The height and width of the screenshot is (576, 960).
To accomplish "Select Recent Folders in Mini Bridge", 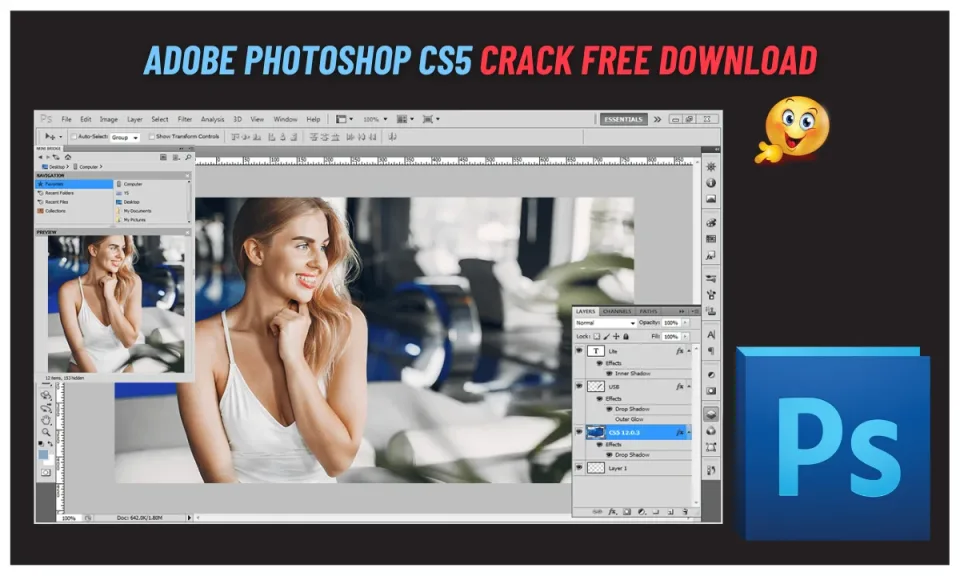I will click(x=59, y=193).
